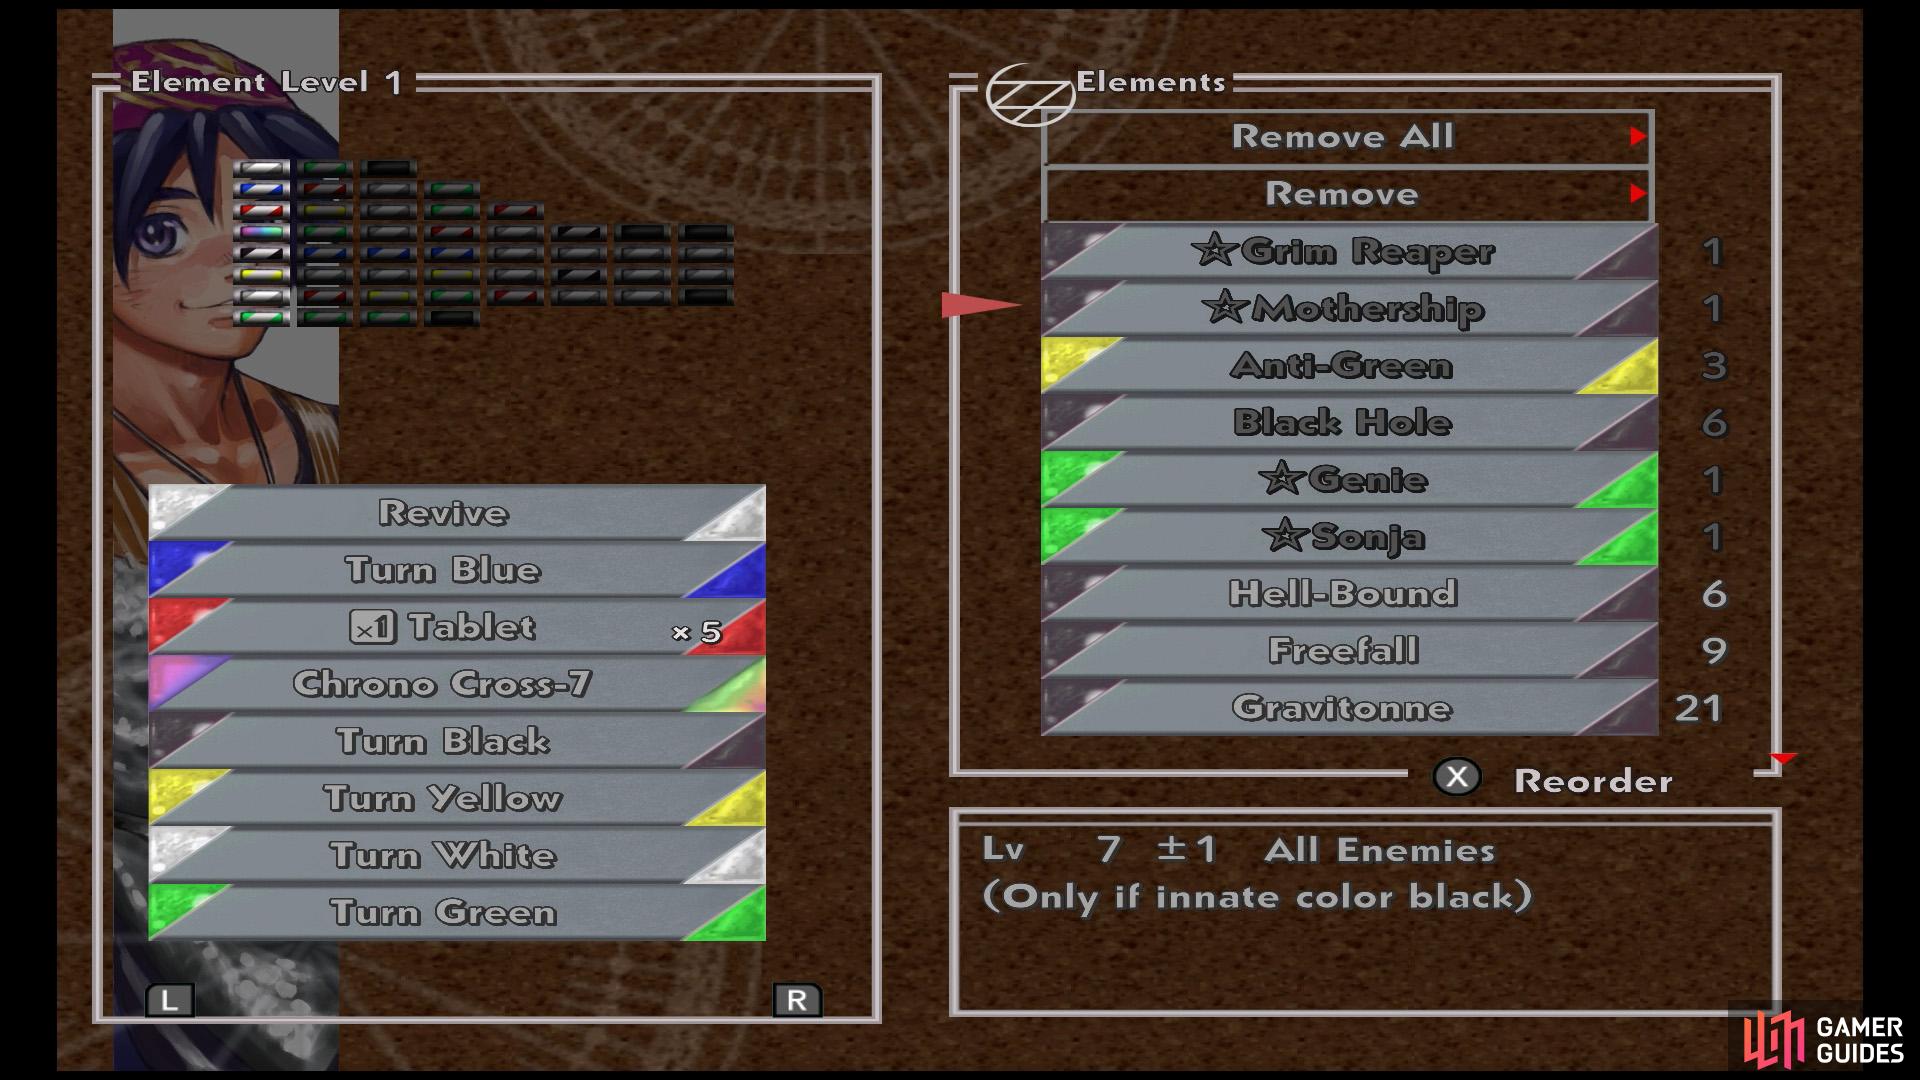
Task: Toggle element grid slot row 1
Action: [x=262, y=165]
